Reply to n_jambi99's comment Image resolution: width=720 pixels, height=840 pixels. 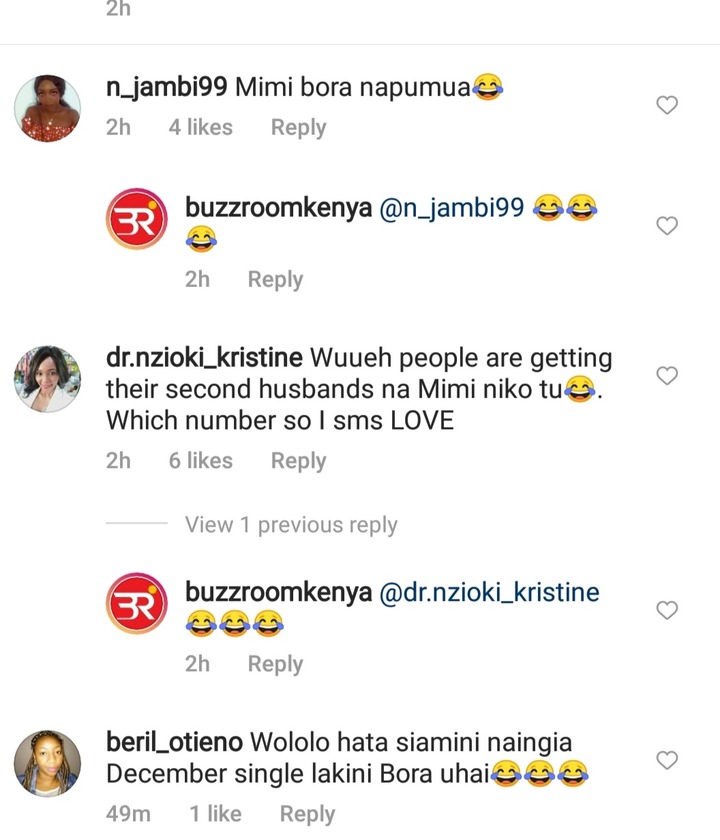[x=298, y=128]
